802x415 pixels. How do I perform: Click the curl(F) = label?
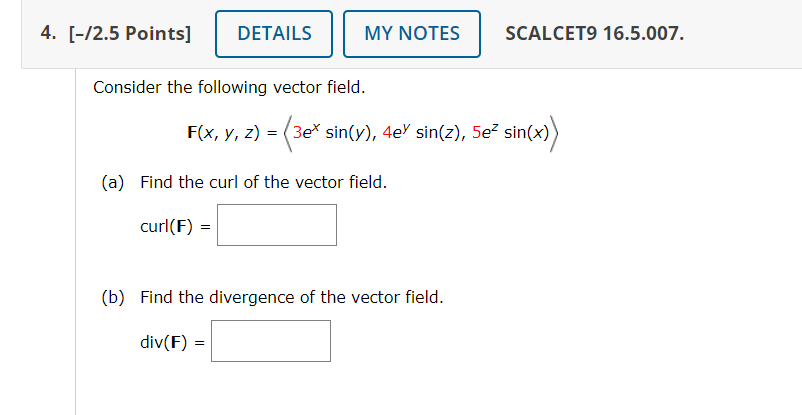point(175,226)
